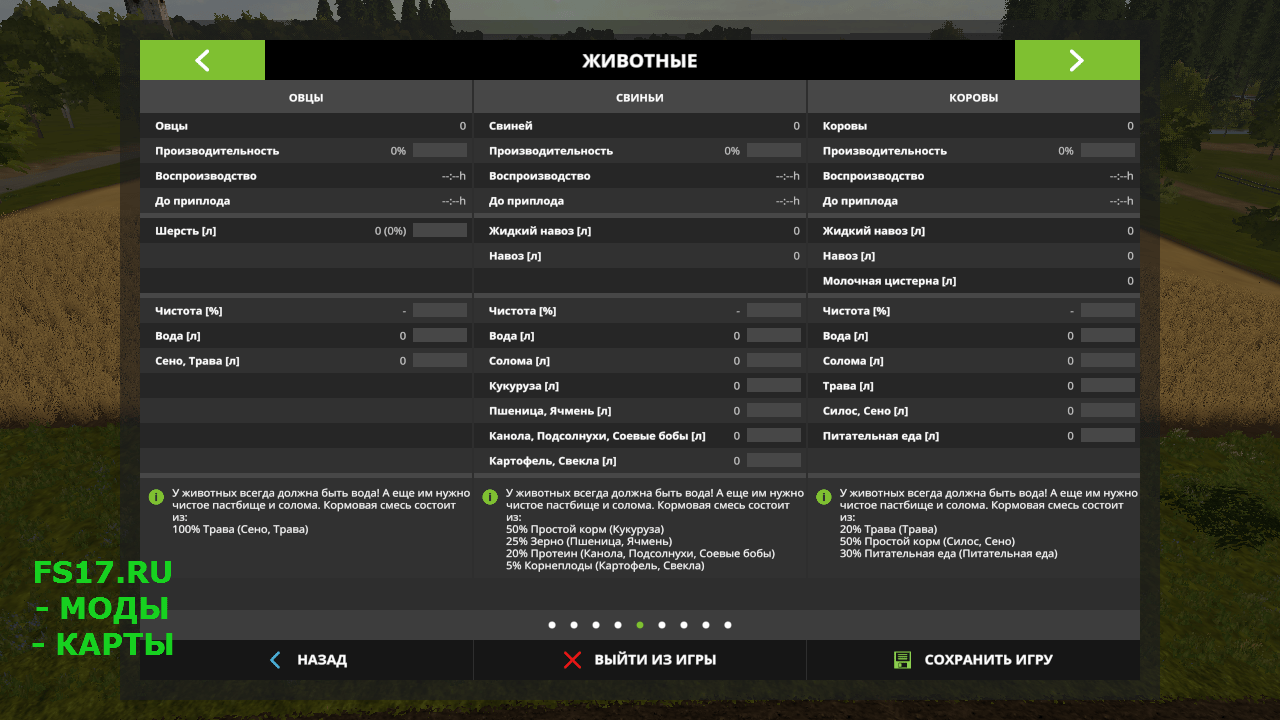
Task: Jump to second page dot
Action: (574, 625)
